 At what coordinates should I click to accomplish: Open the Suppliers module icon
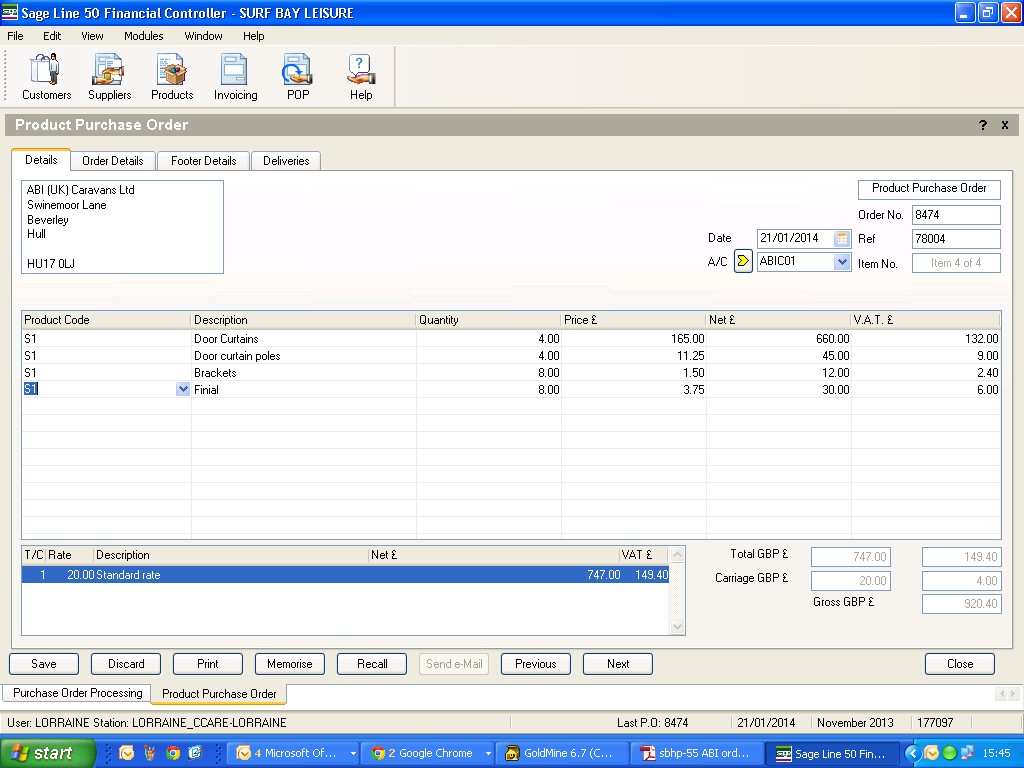[x=109, y=76]
